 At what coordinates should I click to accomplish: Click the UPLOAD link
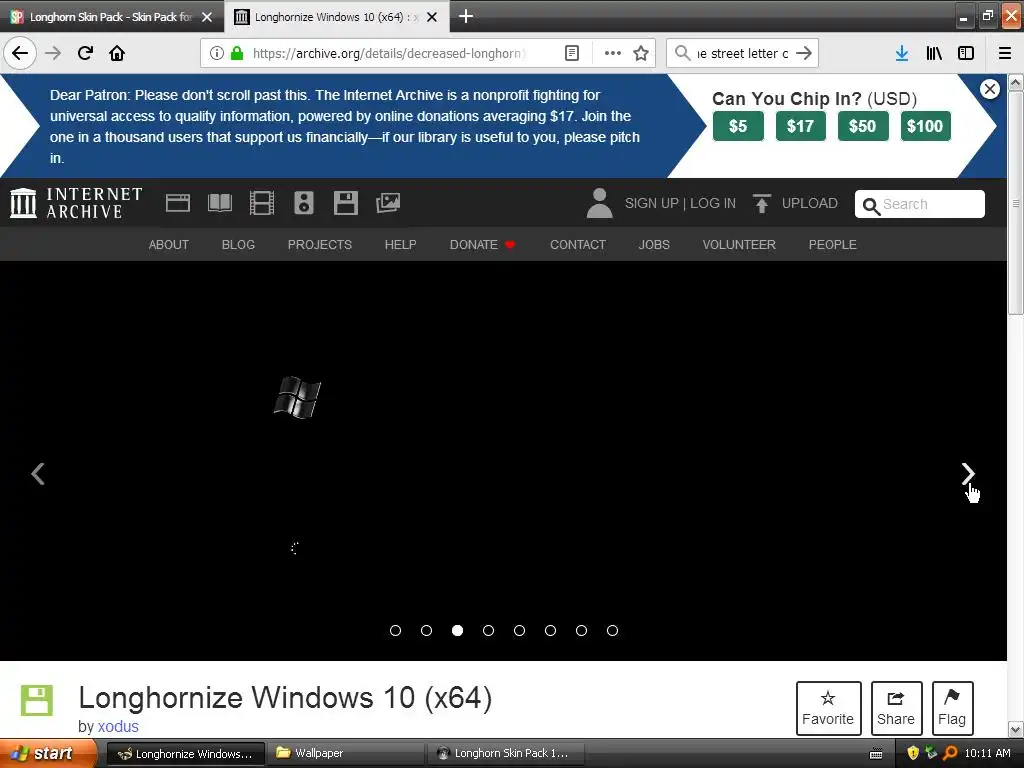pyautogui.click(x=810, y=203)
